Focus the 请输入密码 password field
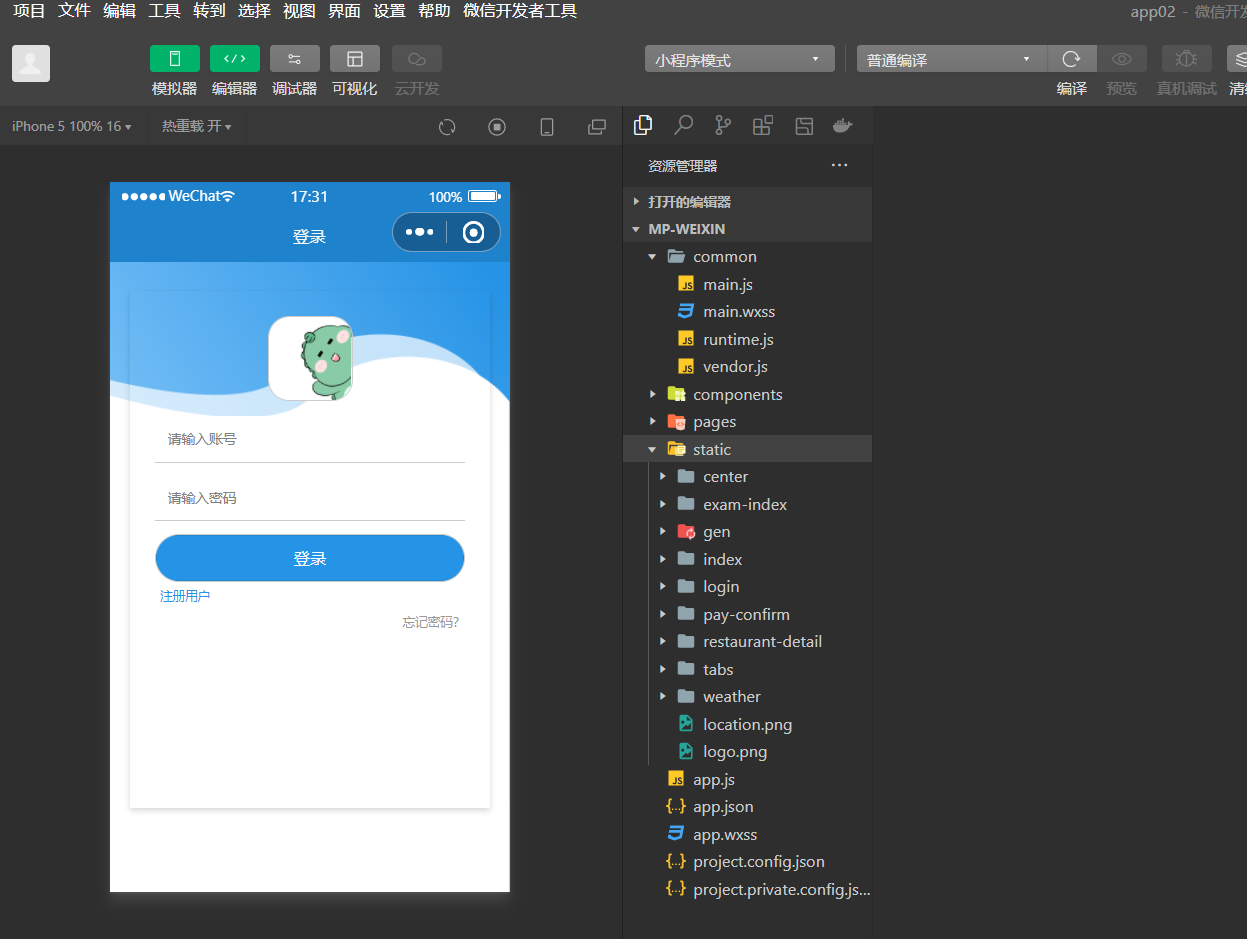 (310, 498)
